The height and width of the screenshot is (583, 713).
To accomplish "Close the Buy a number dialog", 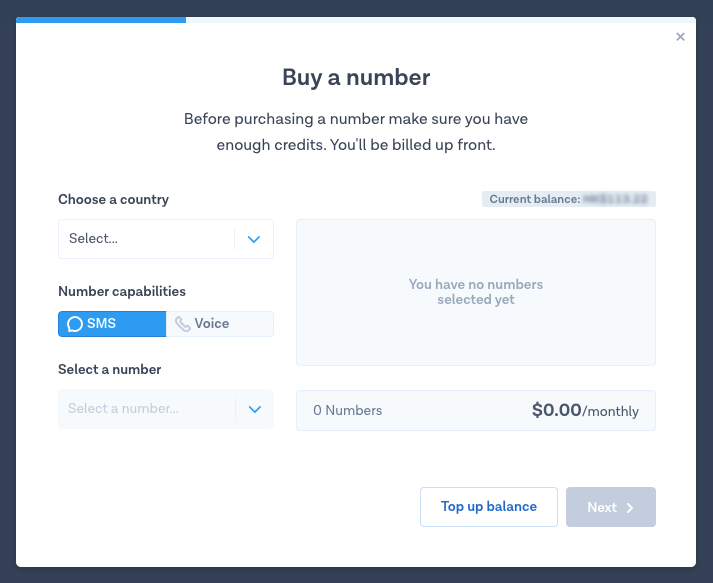I will click(x=681, y=37).
